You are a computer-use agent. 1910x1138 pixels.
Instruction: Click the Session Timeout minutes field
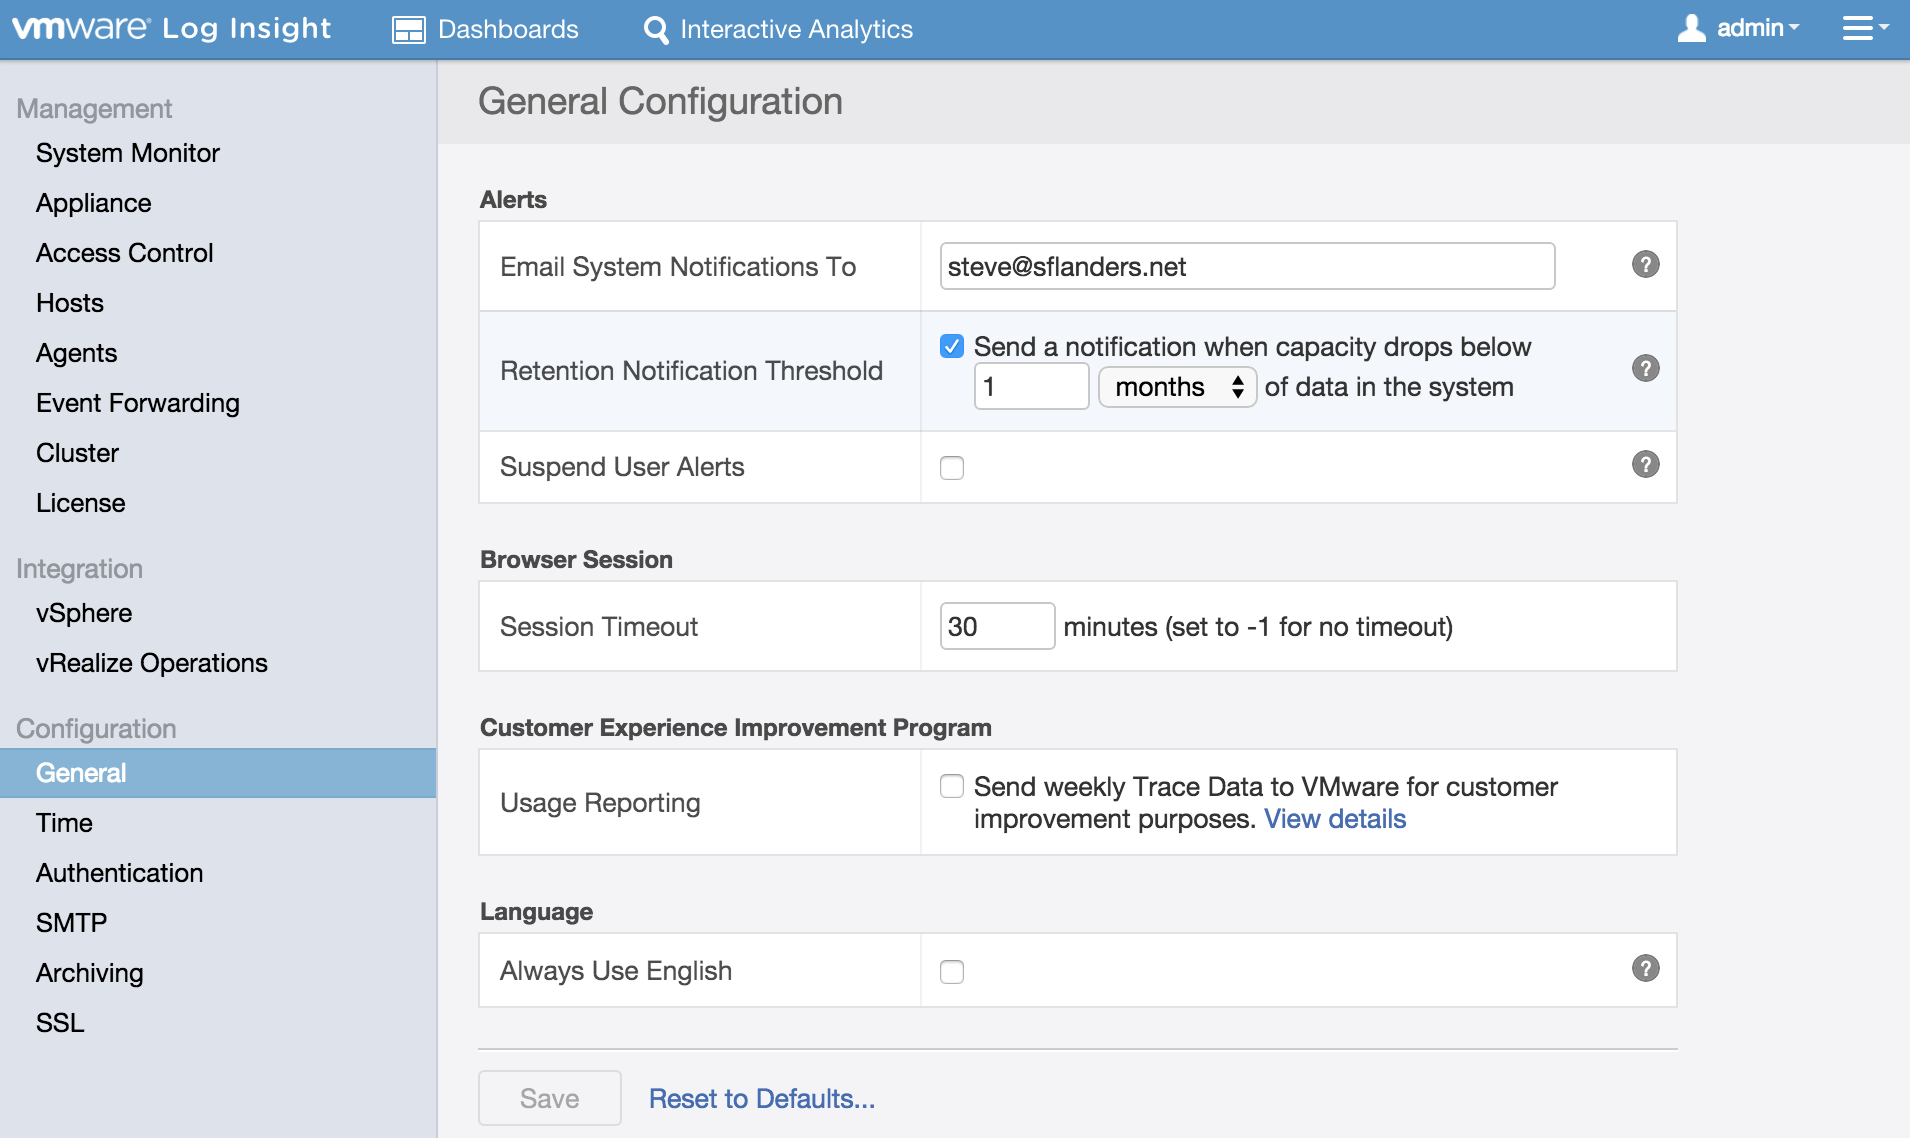tap(996, 626)
